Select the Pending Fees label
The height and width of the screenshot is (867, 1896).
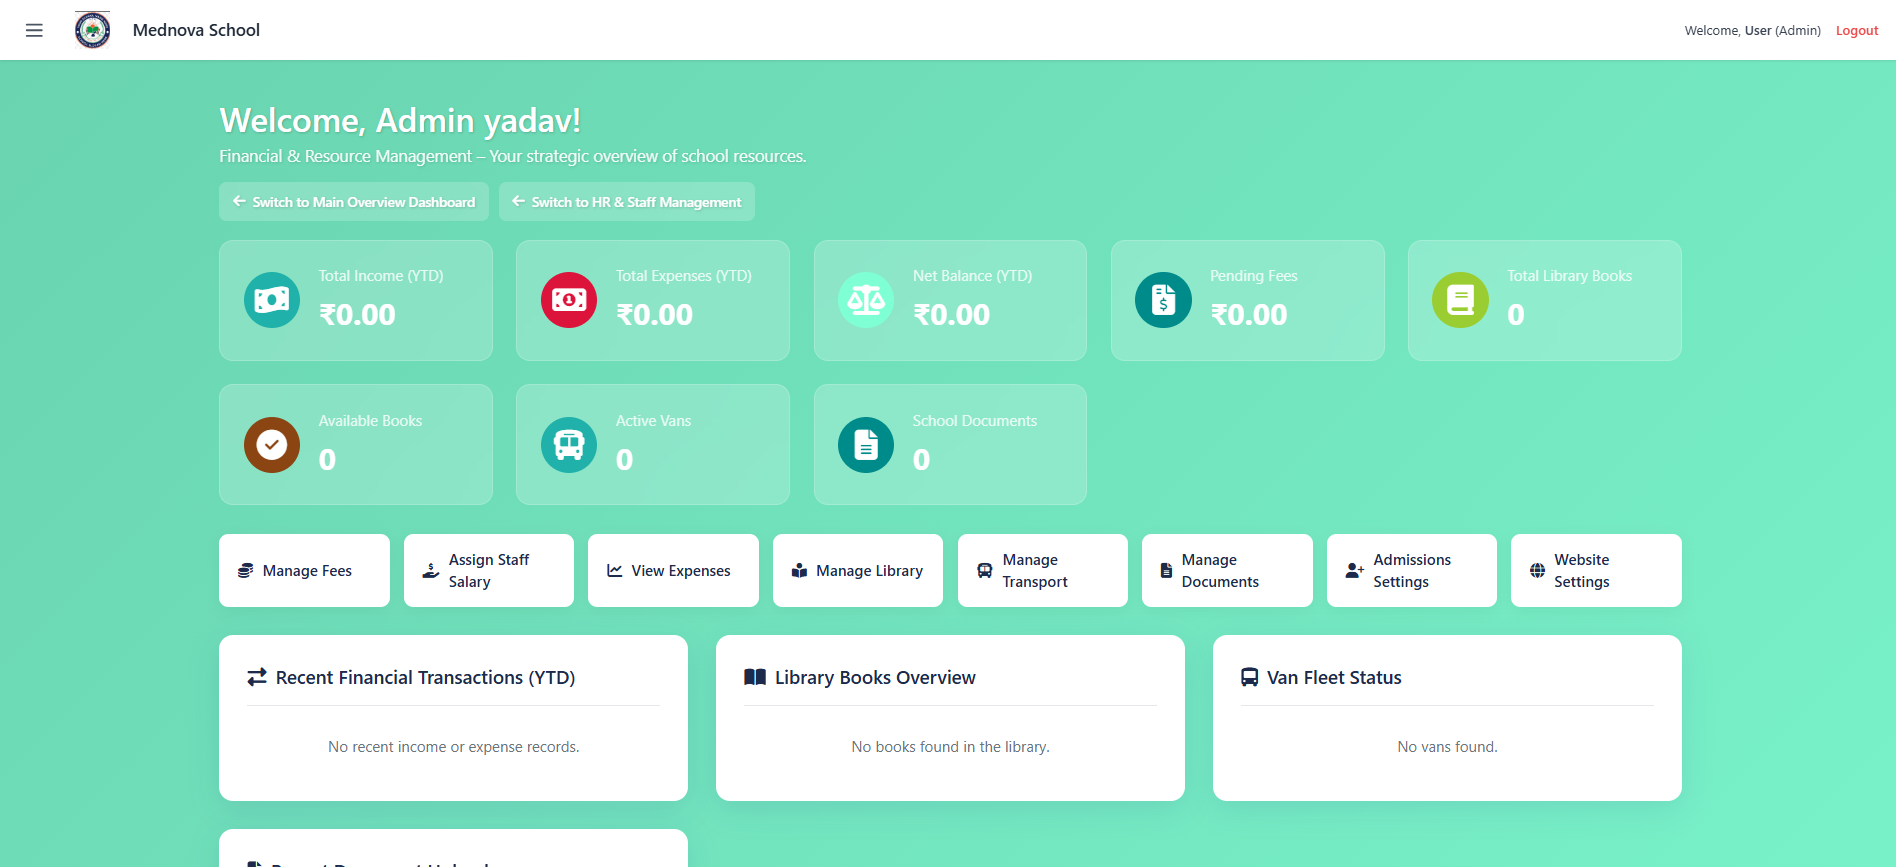(x=1254, y=276)
